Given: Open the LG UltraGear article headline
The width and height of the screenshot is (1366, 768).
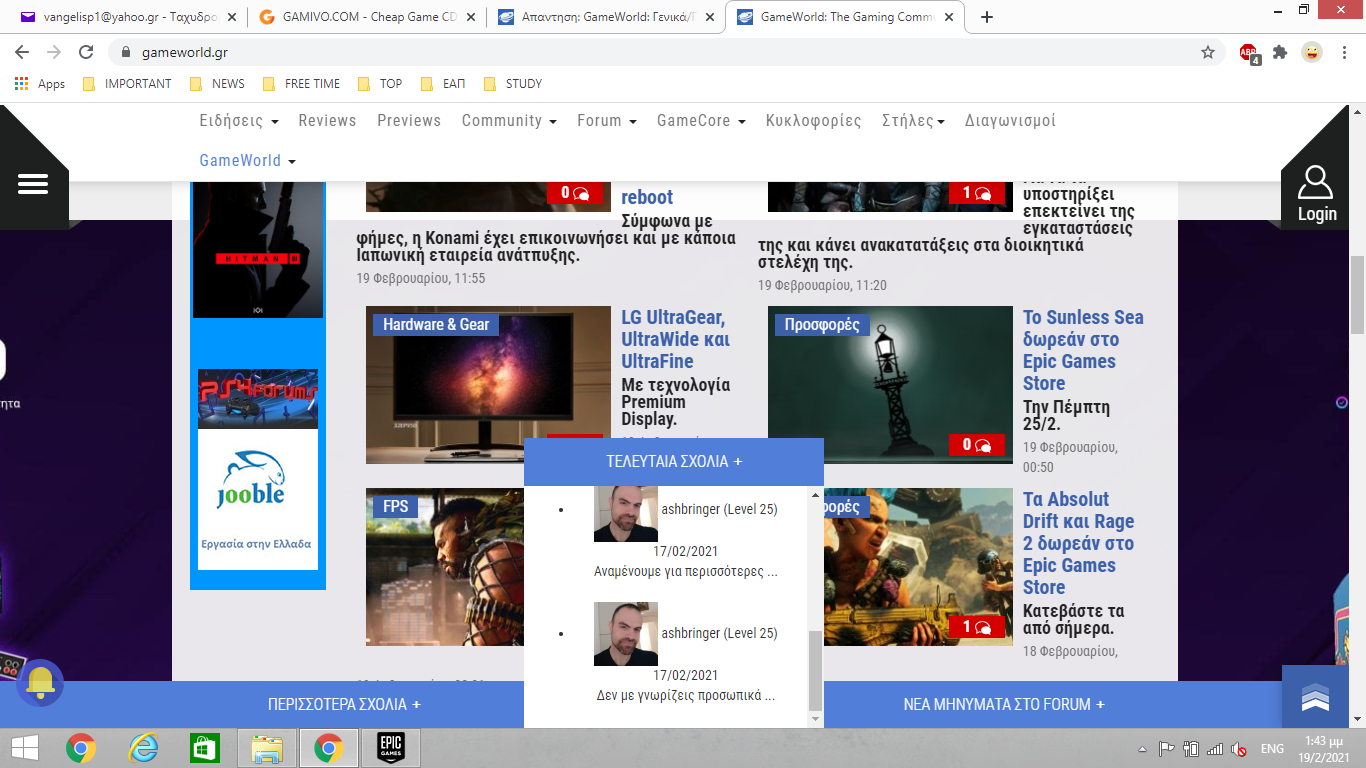Looking at the screenshot, I should 675,339.
